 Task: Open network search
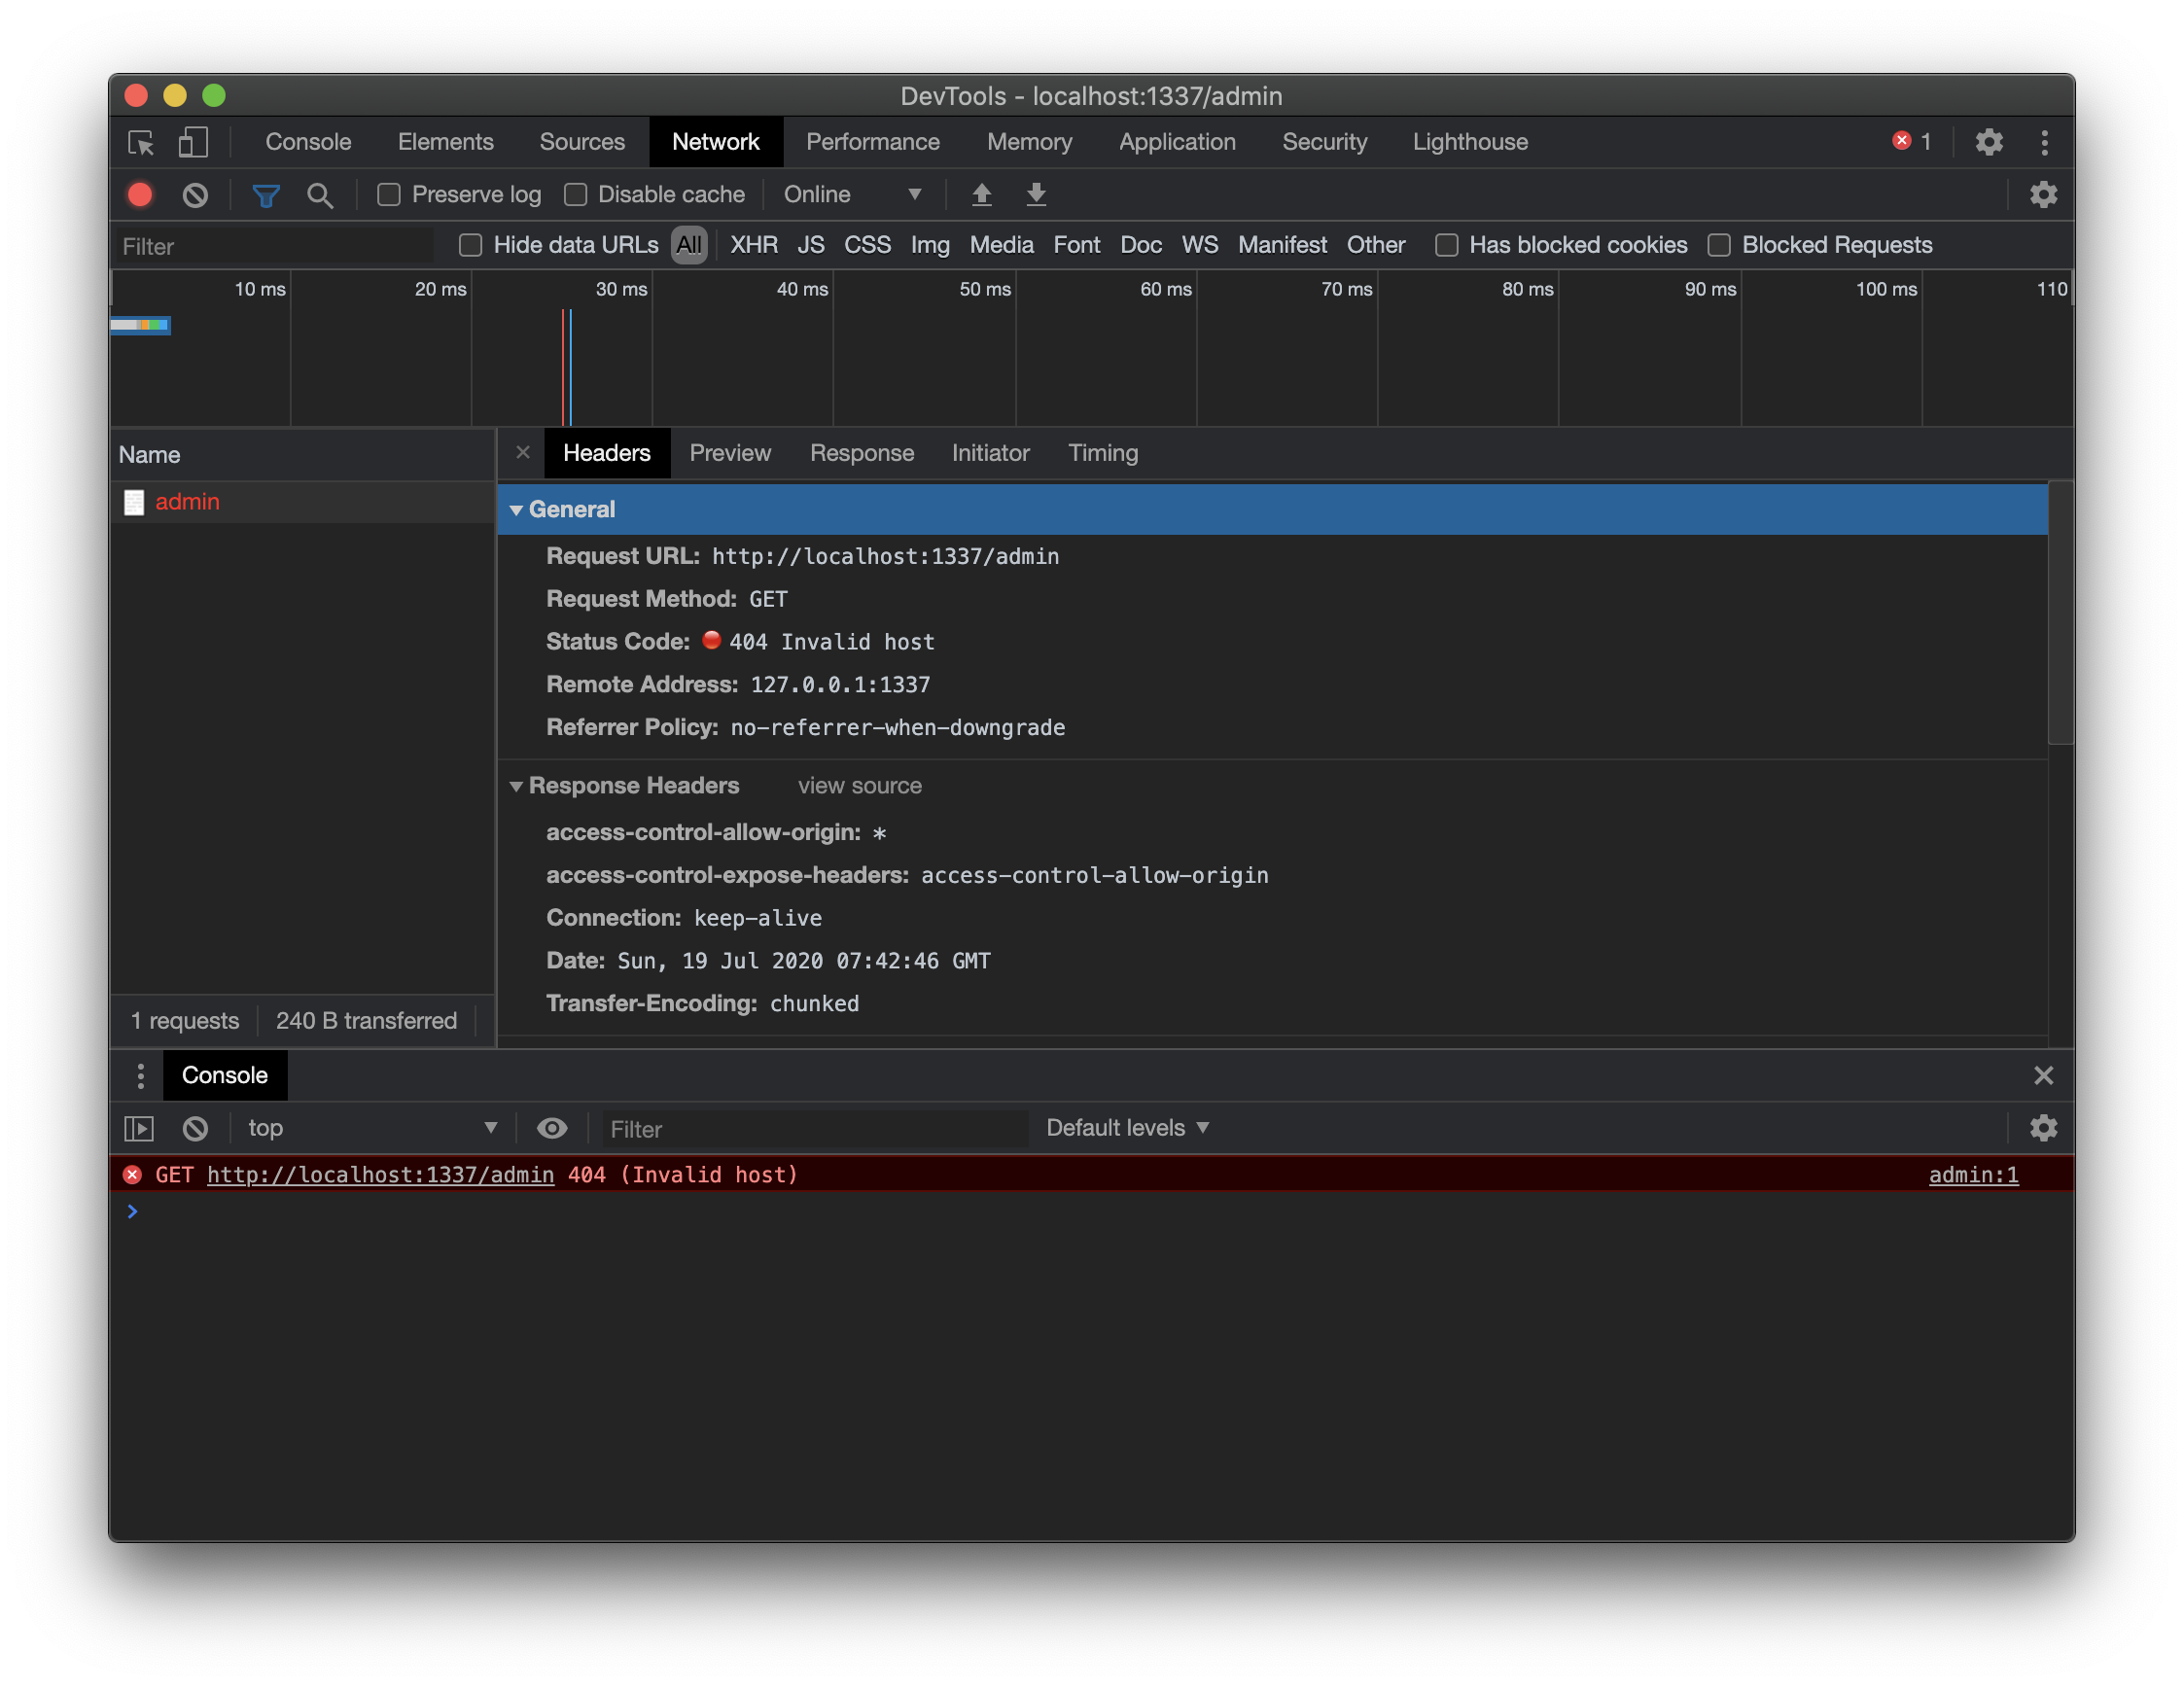click(321, 195)
